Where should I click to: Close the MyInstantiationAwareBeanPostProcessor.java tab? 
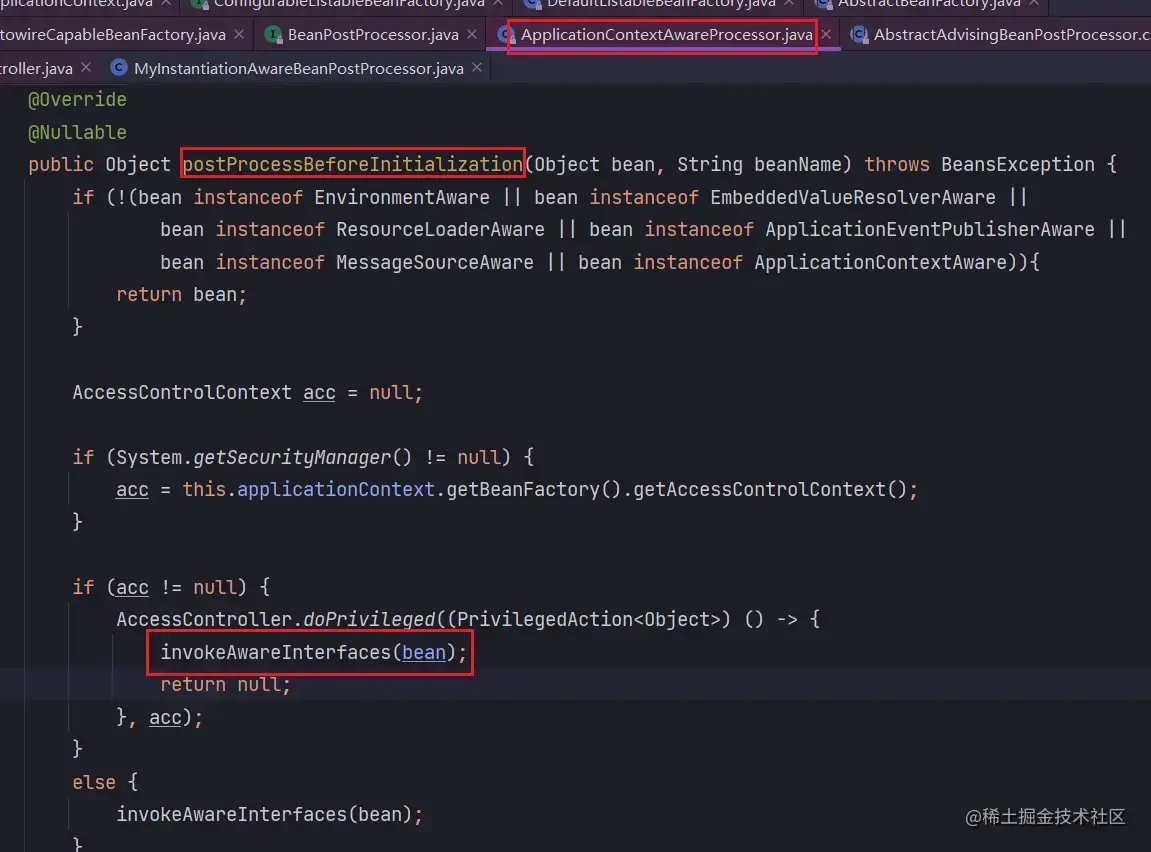477,68
